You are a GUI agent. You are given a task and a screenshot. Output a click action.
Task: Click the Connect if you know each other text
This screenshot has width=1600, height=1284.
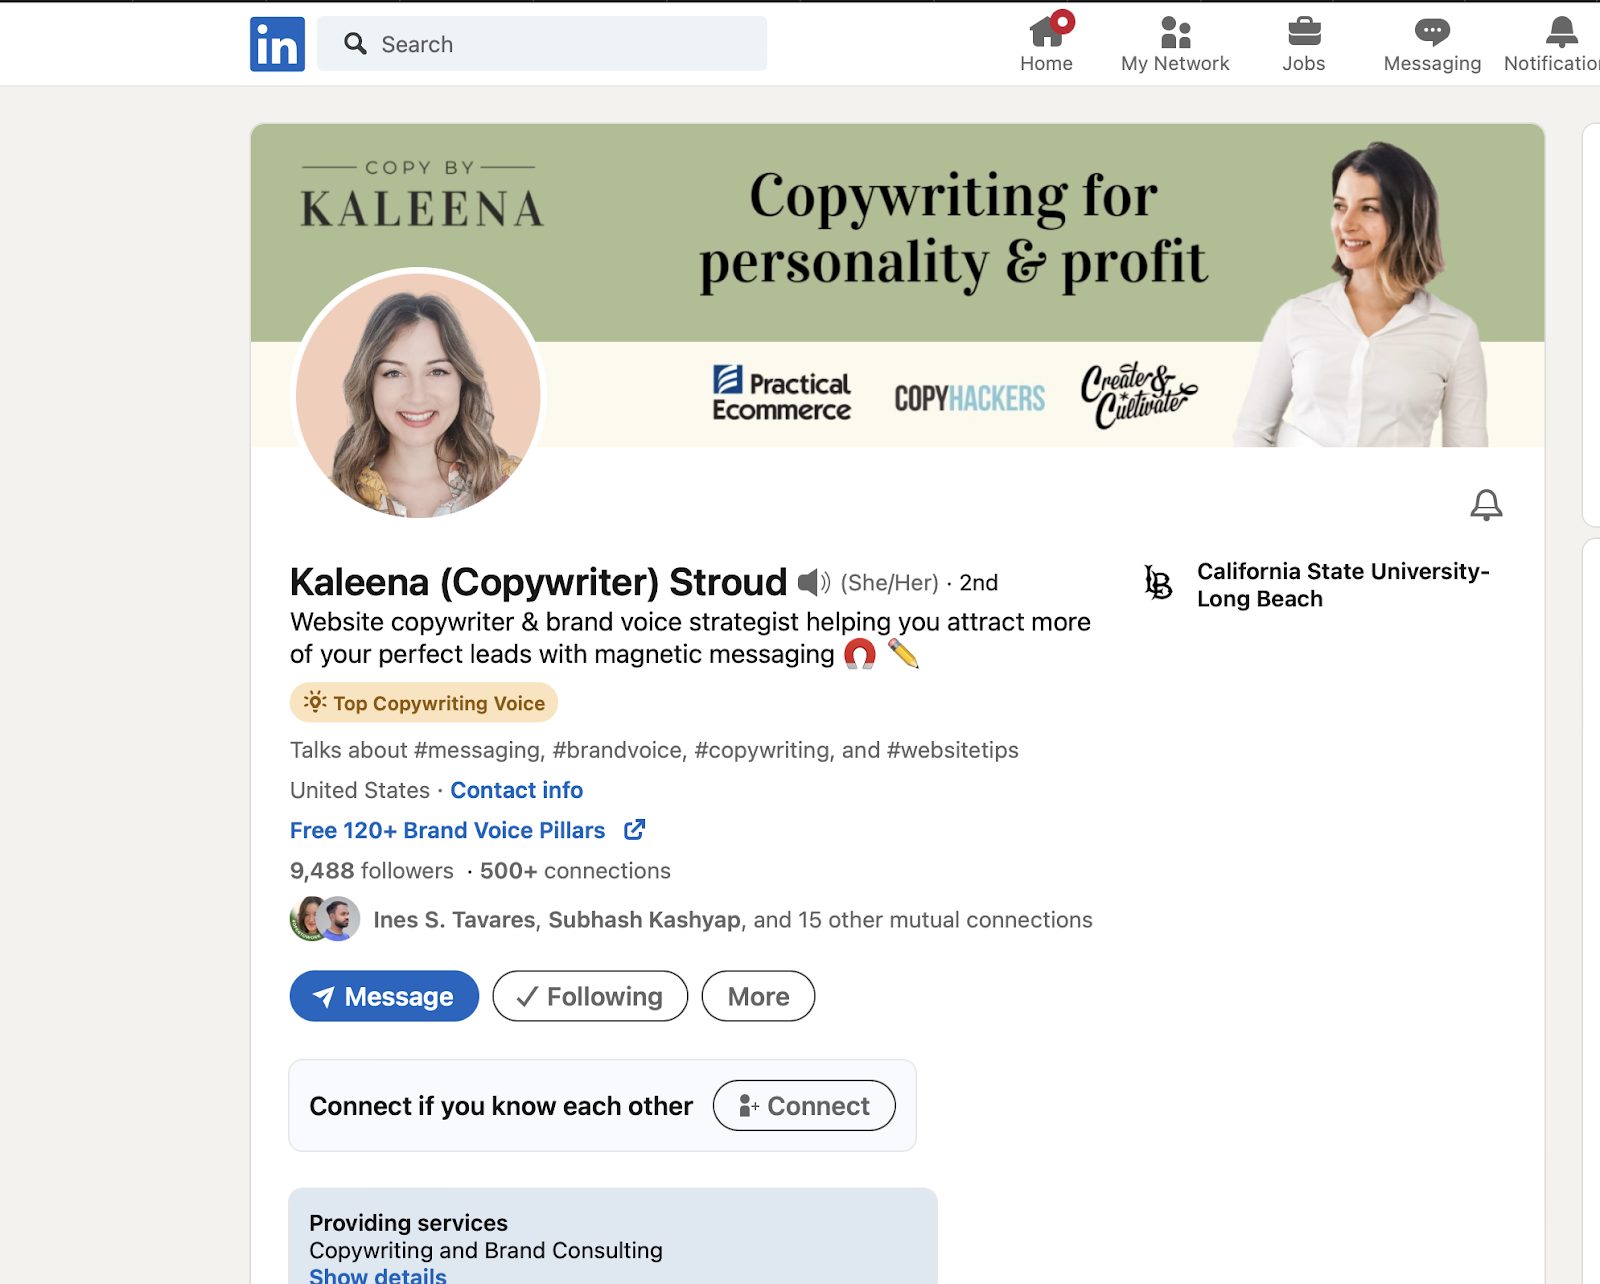[501, 1106]
